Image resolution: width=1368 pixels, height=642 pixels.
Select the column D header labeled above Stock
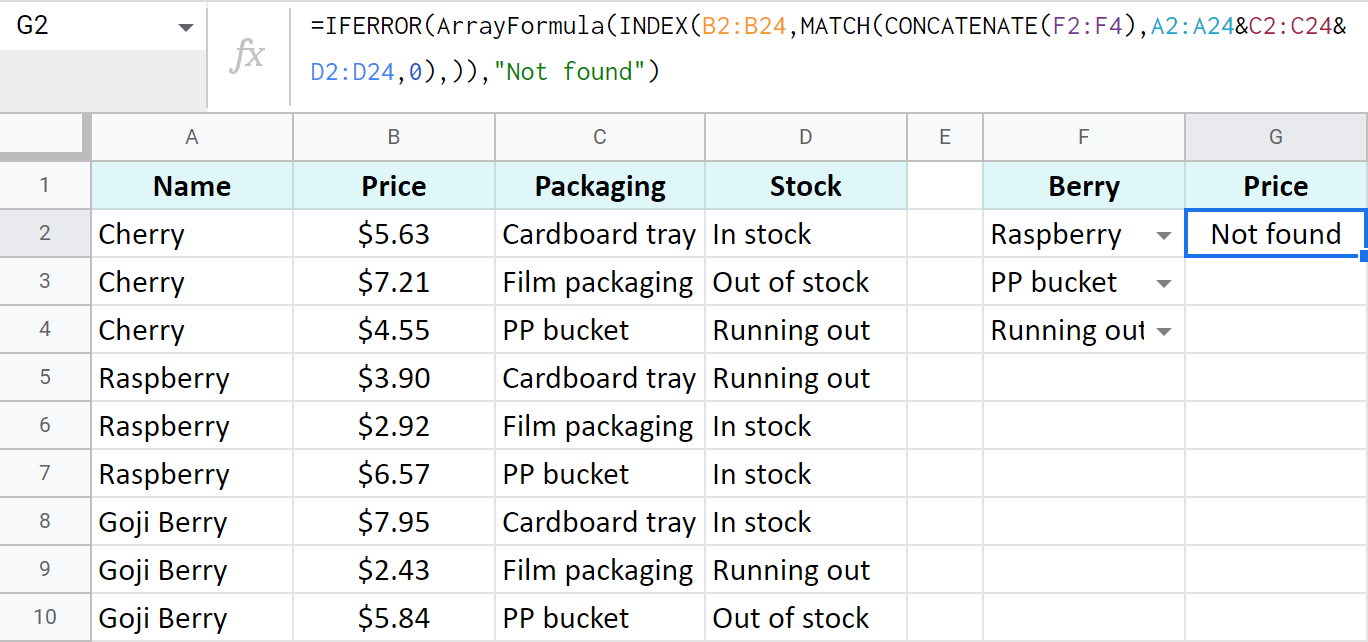pos(805,137)
